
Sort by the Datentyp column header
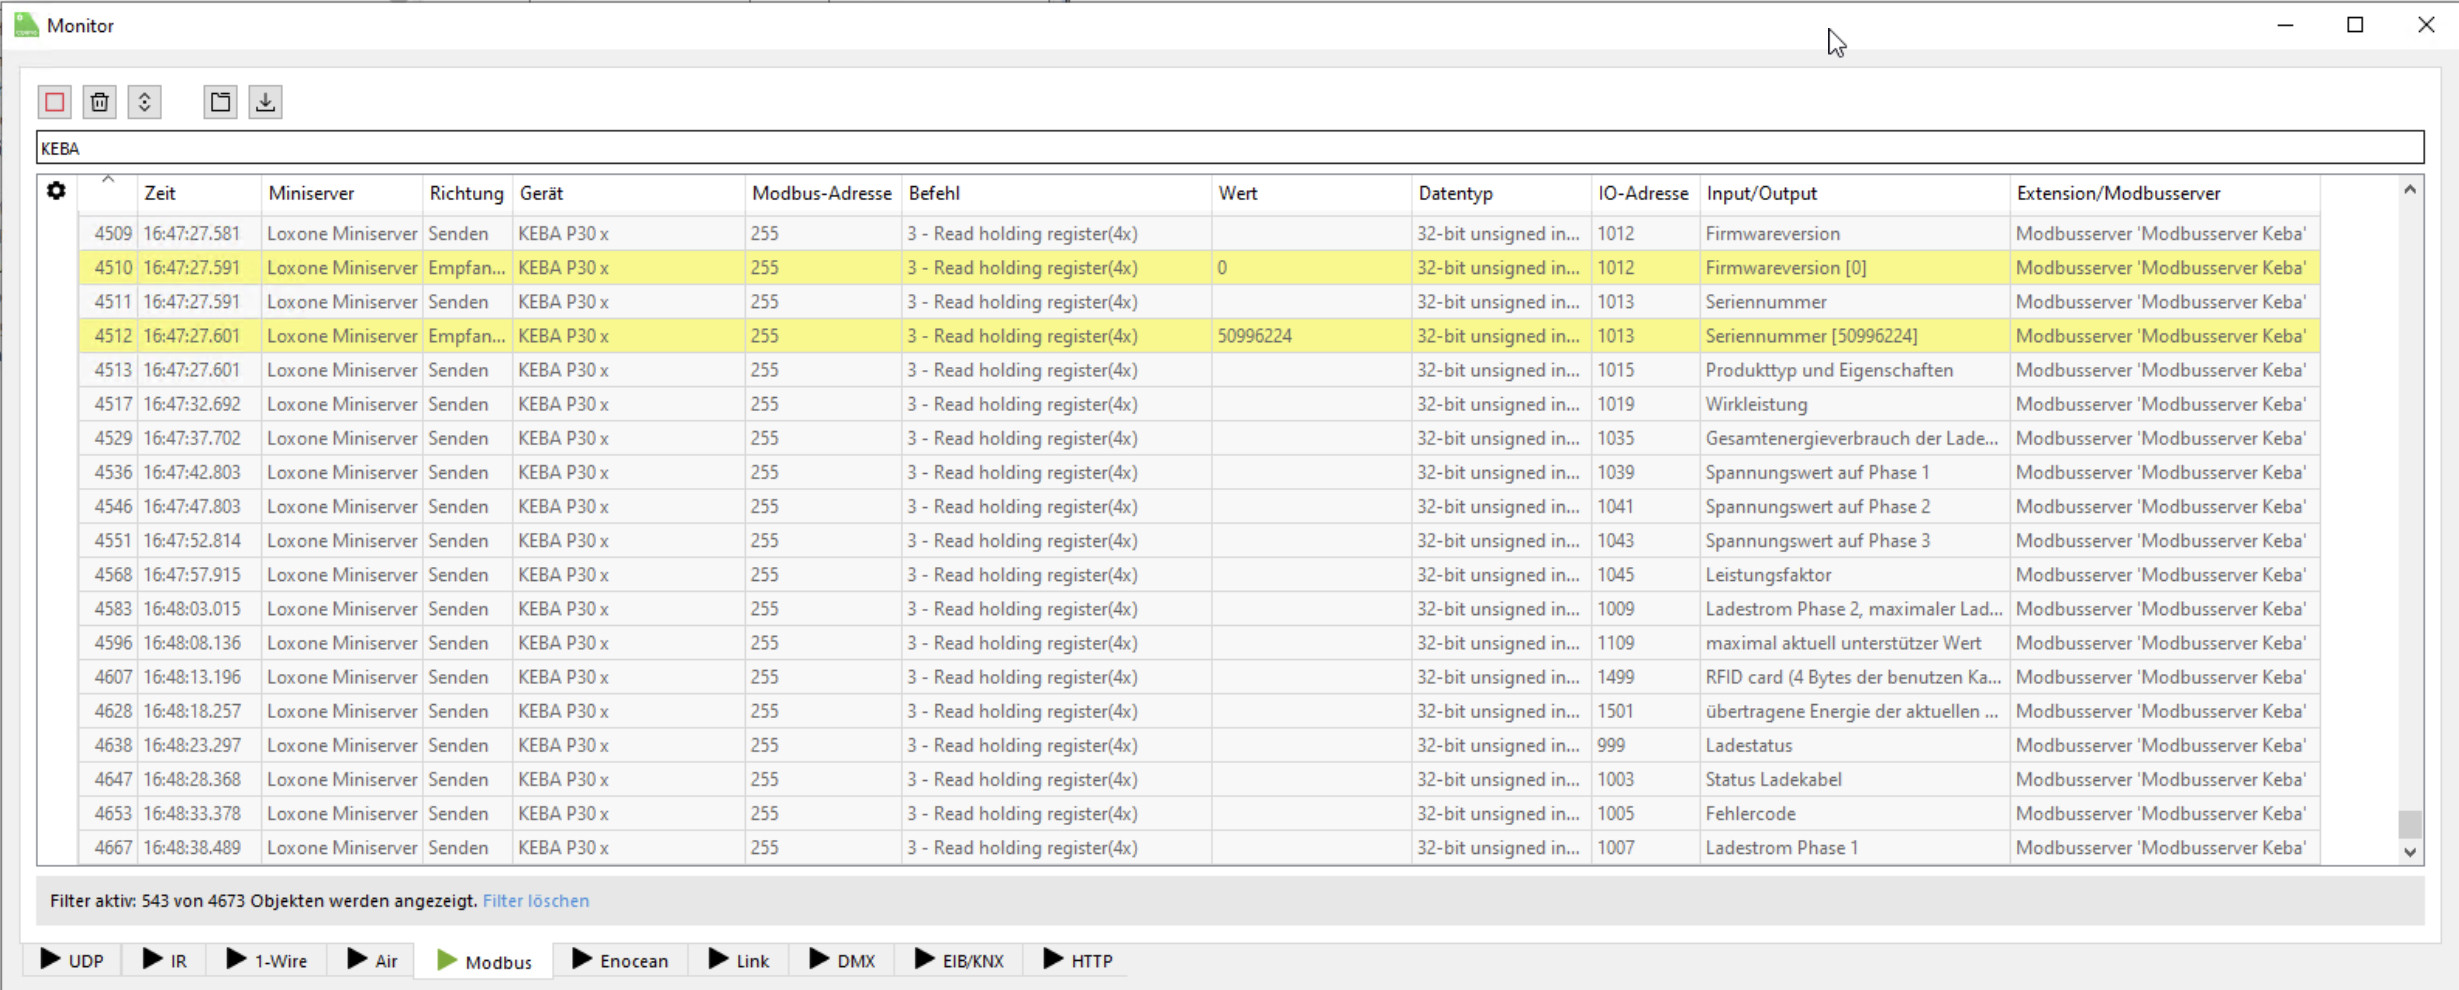[1501, 193]
